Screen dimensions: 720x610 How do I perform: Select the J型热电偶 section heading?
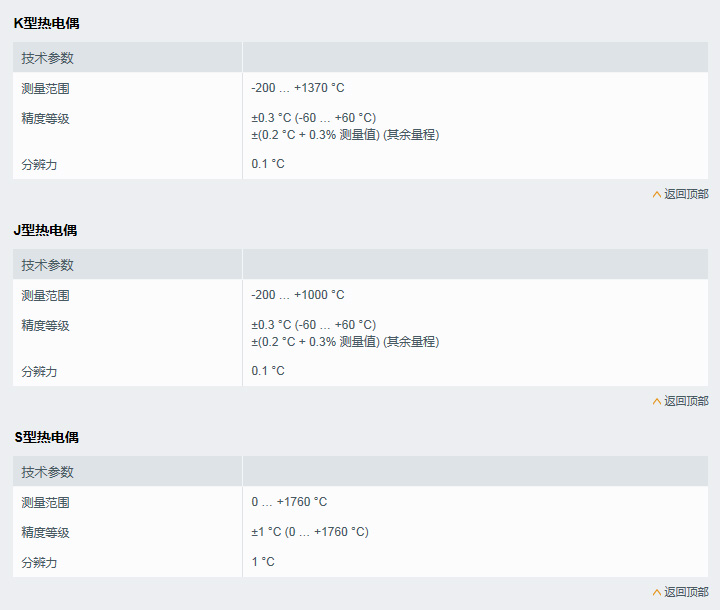[45, 230]
